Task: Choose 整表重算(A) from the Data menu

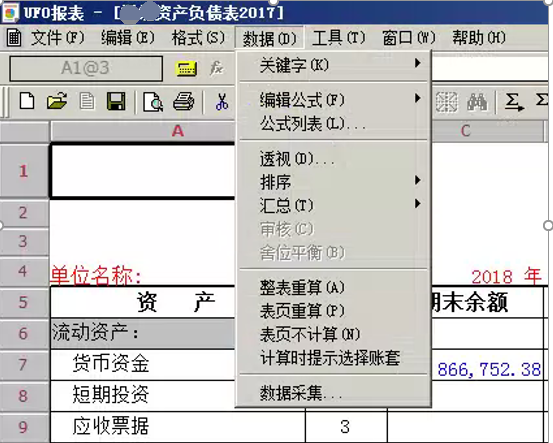Action: tap(334, 287)
